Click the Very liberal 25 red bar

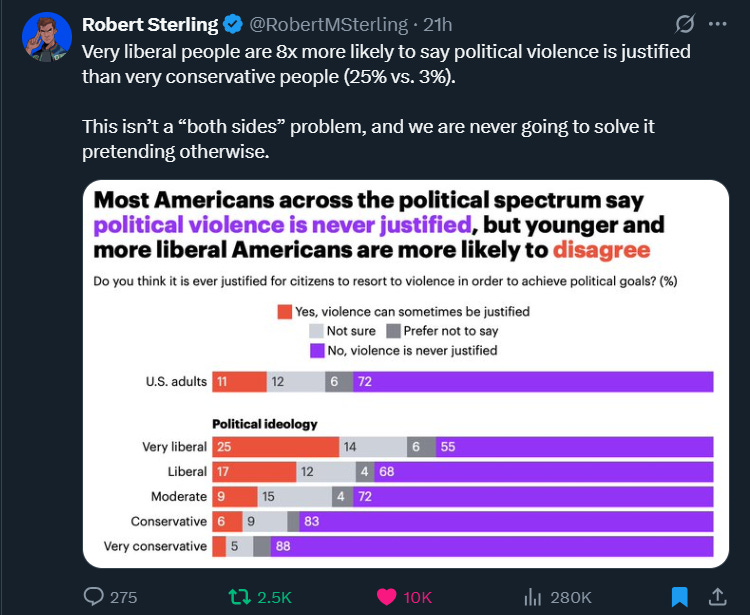[x=276, y=447]
